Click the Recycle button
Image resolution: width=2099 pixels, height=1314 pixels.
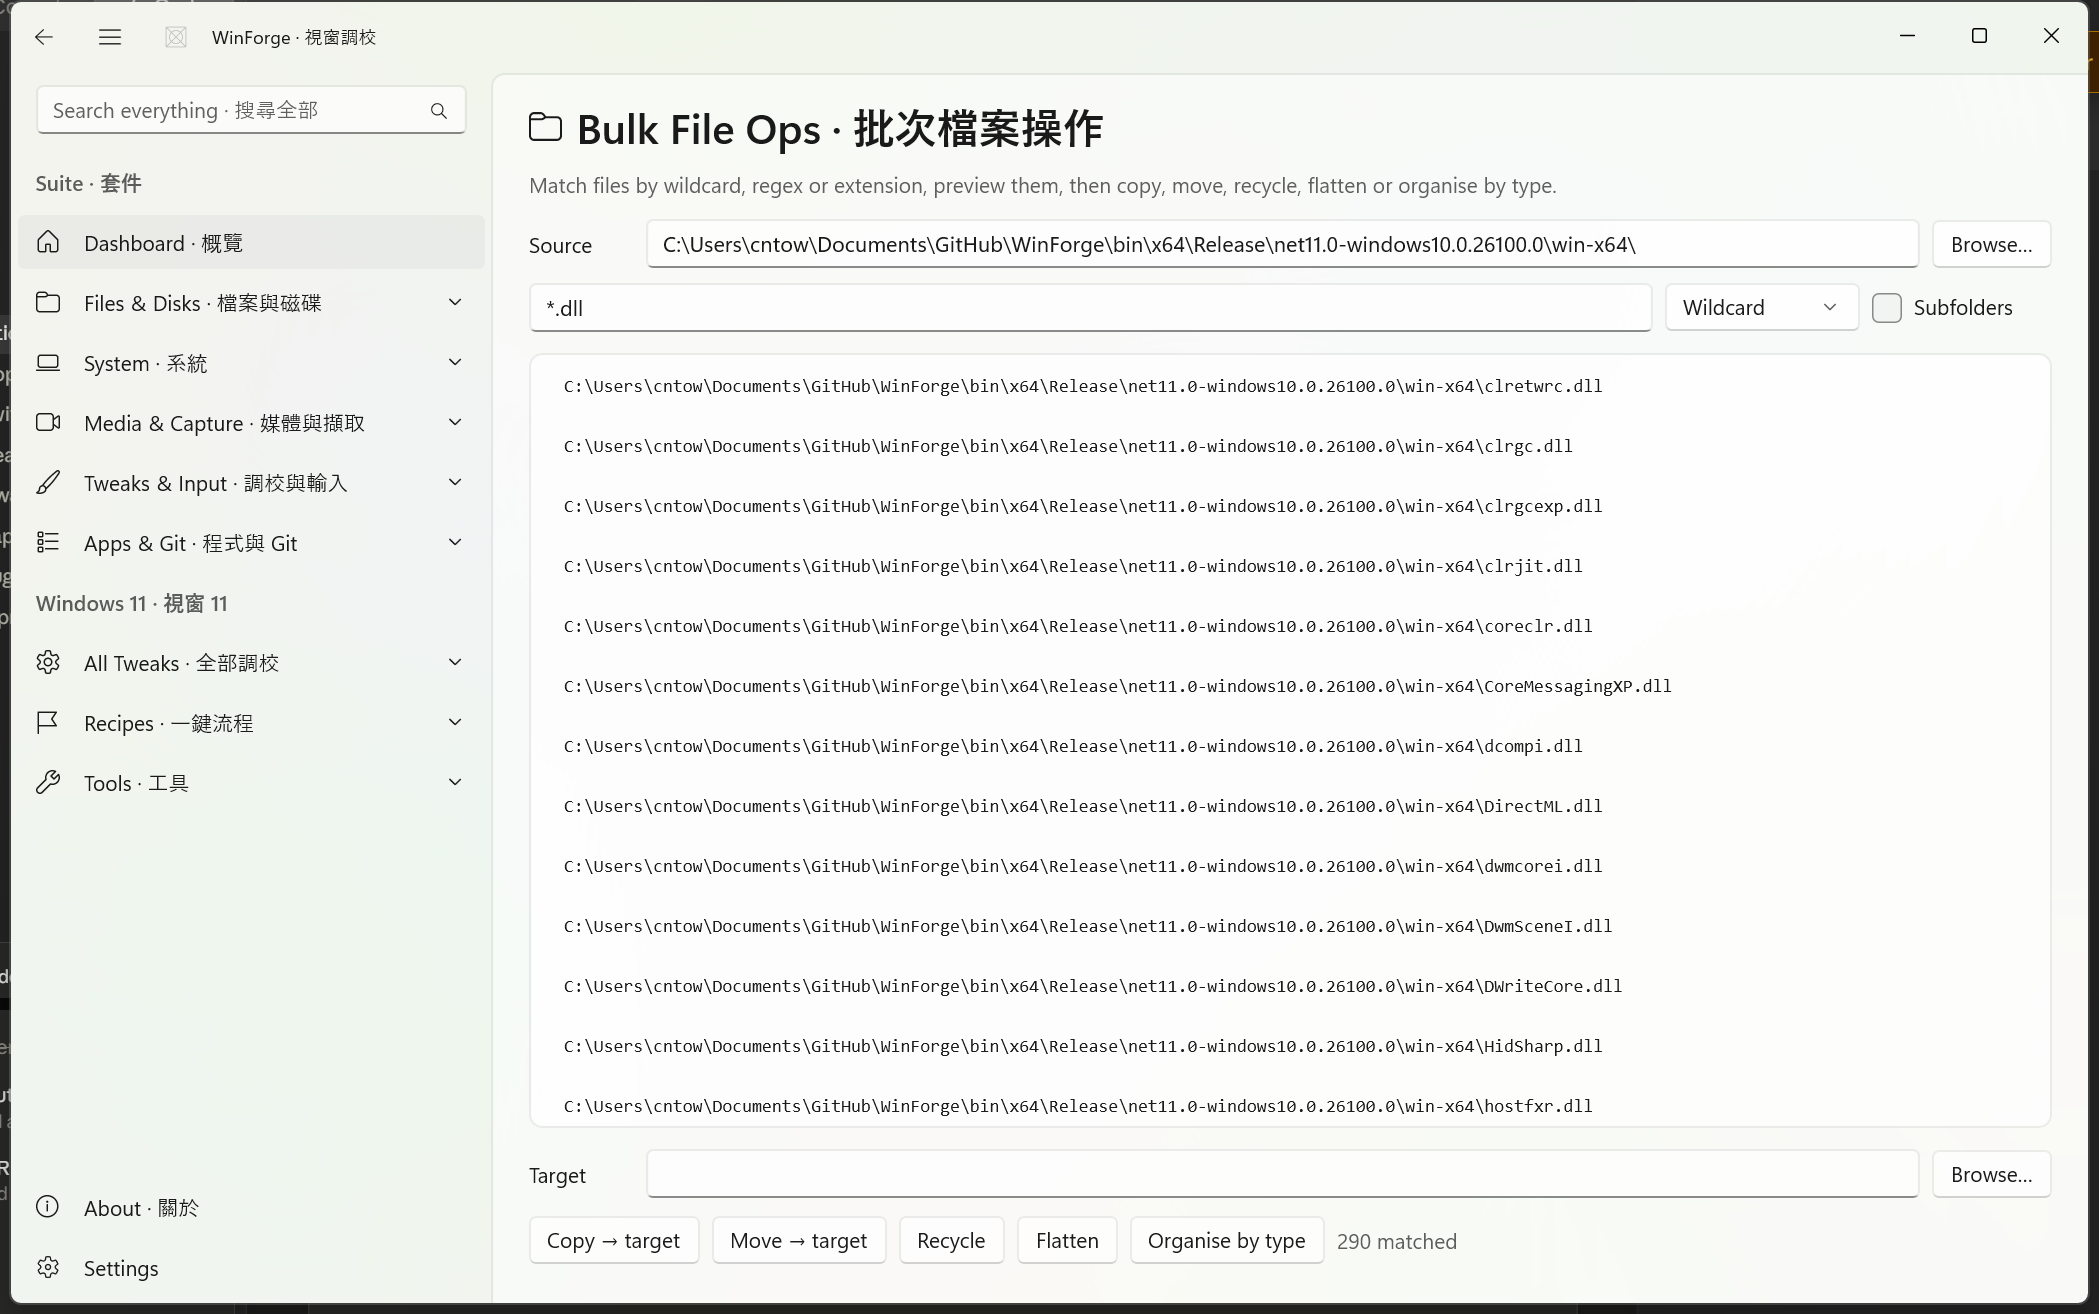point(951,1240)
